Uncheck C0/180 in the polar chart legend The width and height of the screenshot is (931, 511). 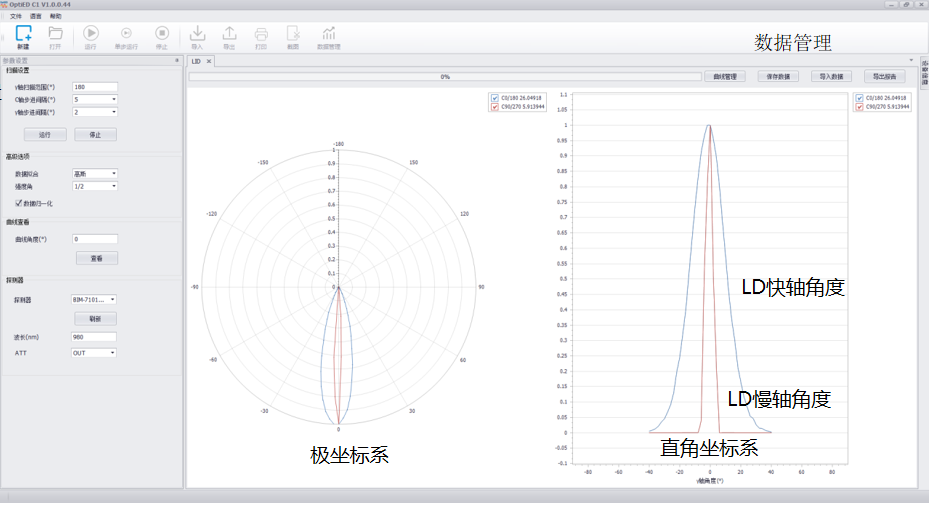(494, 98)
